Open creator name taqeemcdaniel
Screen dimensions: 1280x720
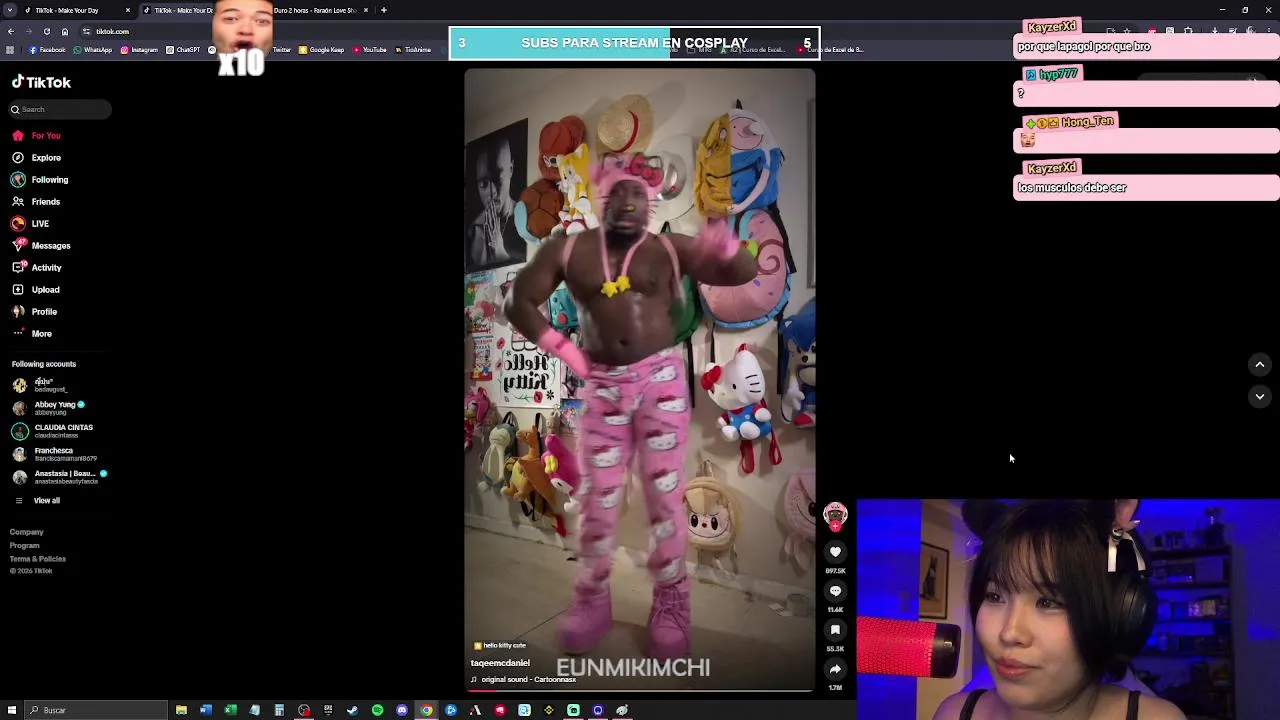500,663
